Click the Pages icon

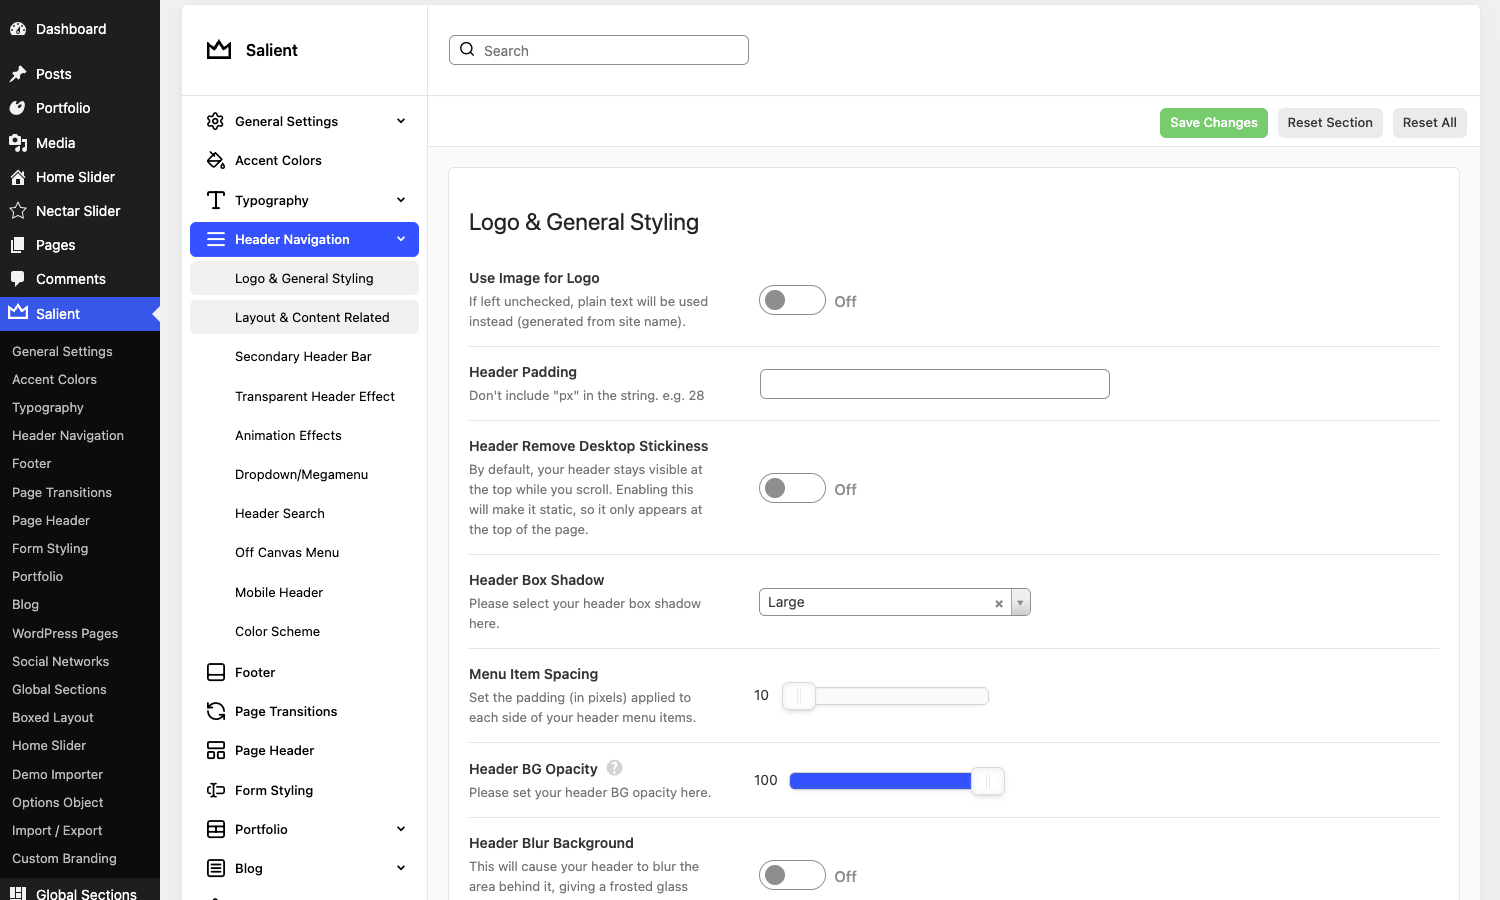17,245
